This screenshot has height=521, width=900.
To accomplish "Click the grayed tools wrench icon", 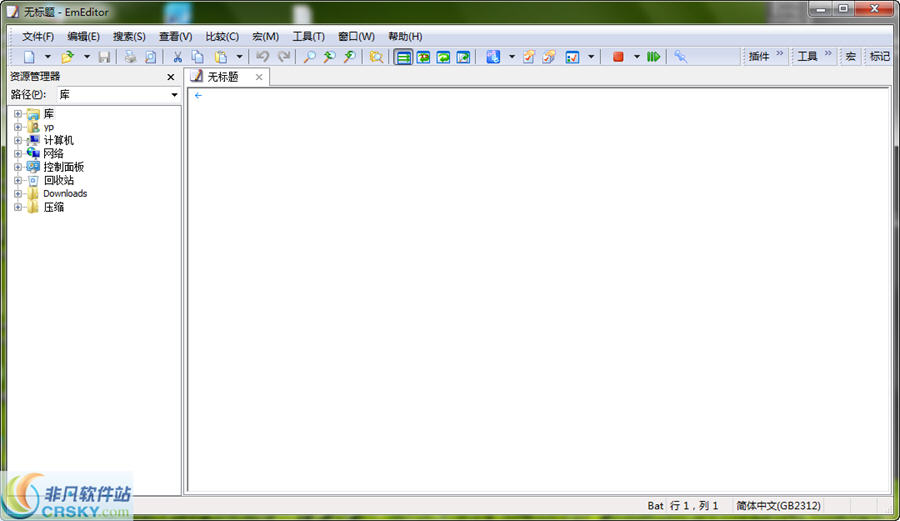I will coord(680,57).
